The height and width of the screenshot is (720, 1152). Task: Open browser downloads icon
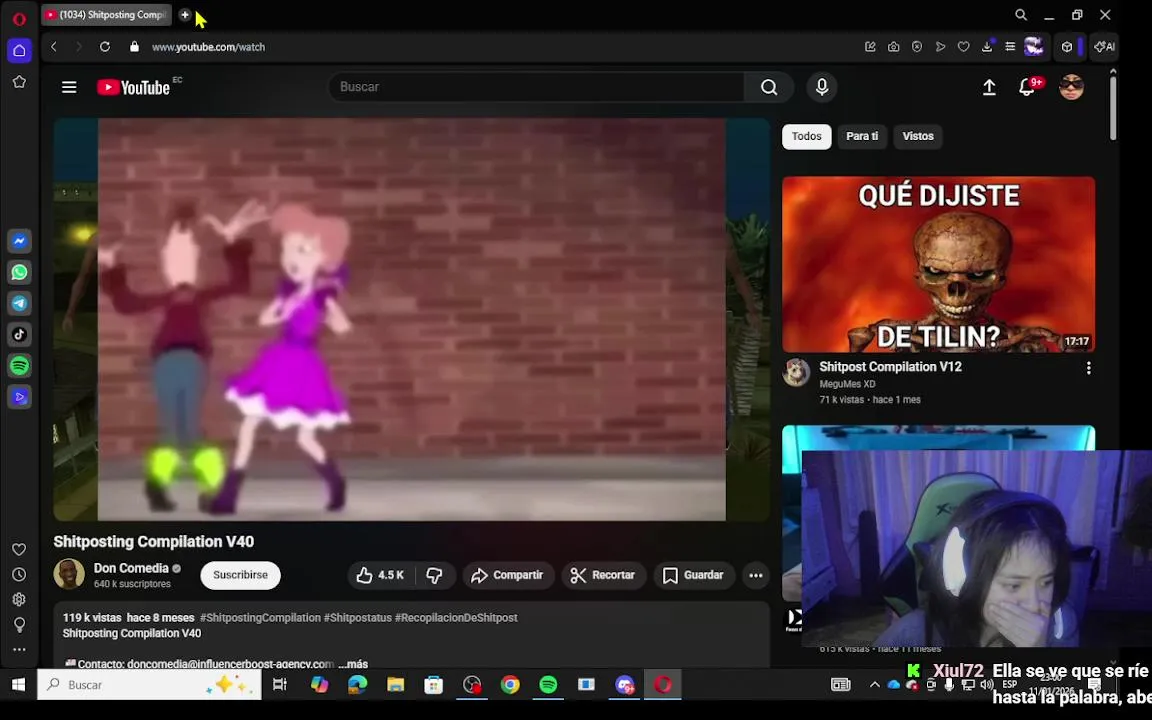click(x=987, y=46)
